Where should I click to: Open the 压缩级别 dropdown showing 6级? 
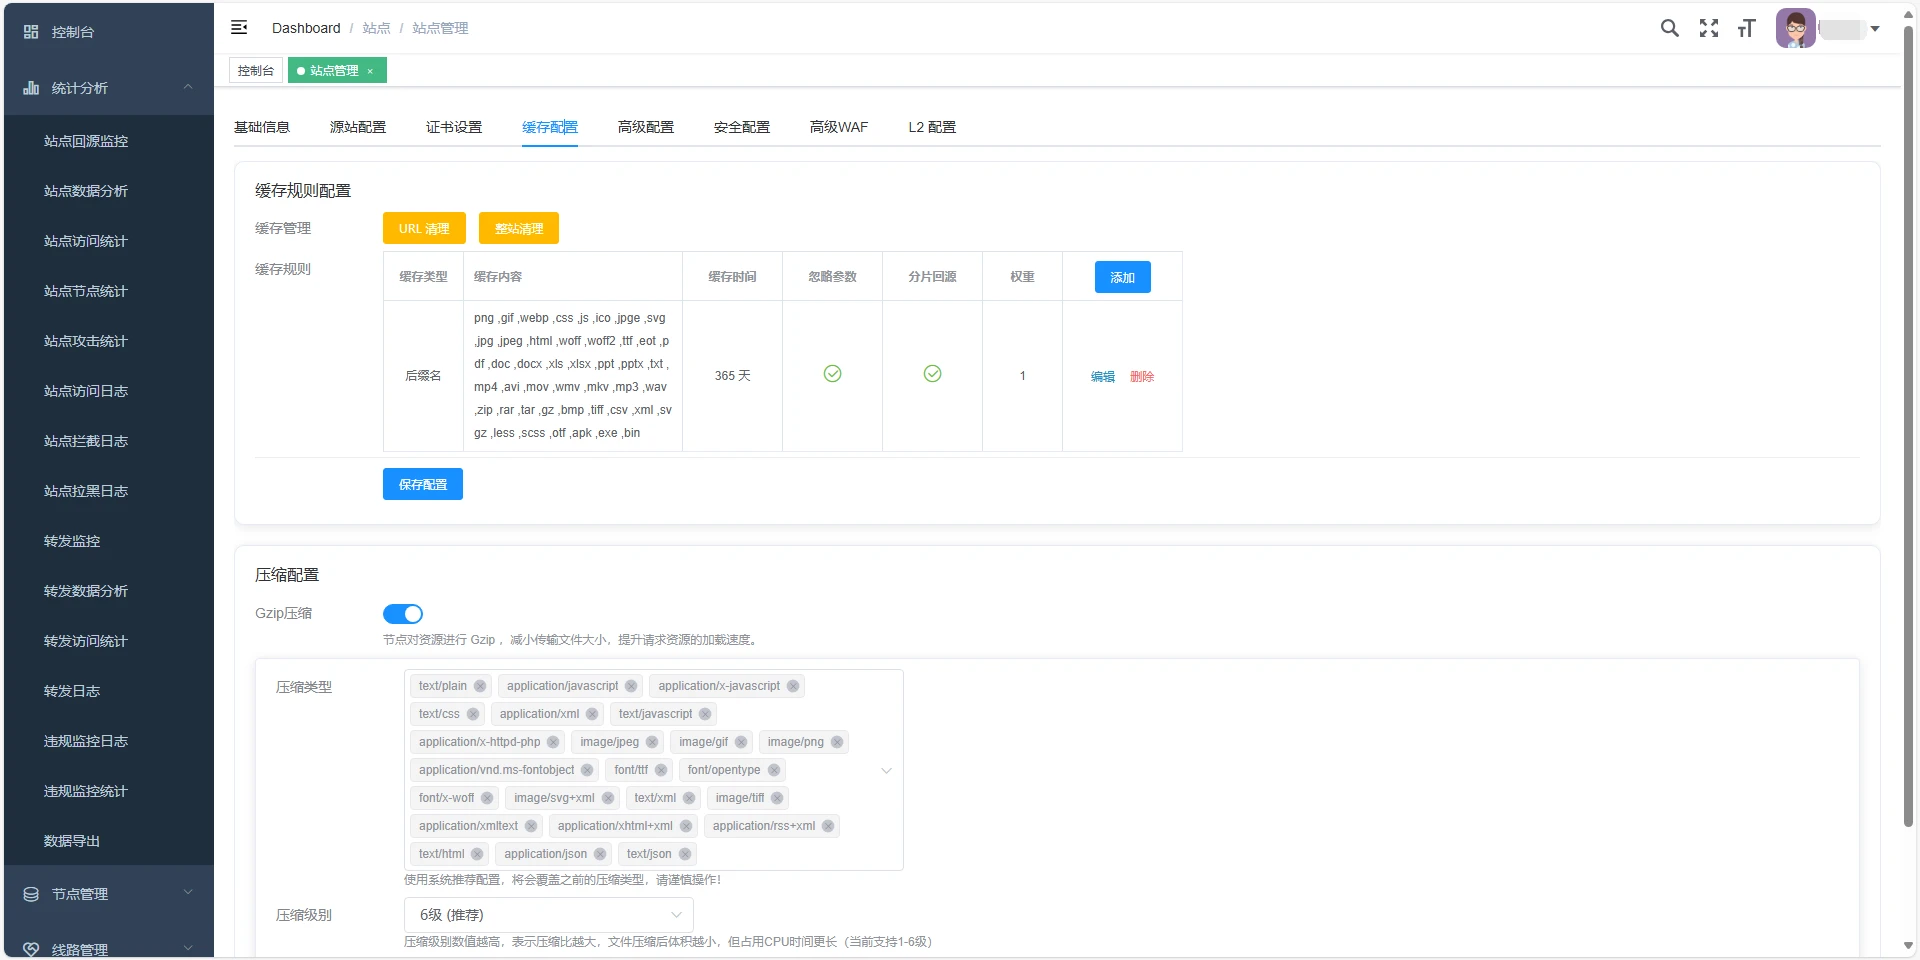click(548, 915)
